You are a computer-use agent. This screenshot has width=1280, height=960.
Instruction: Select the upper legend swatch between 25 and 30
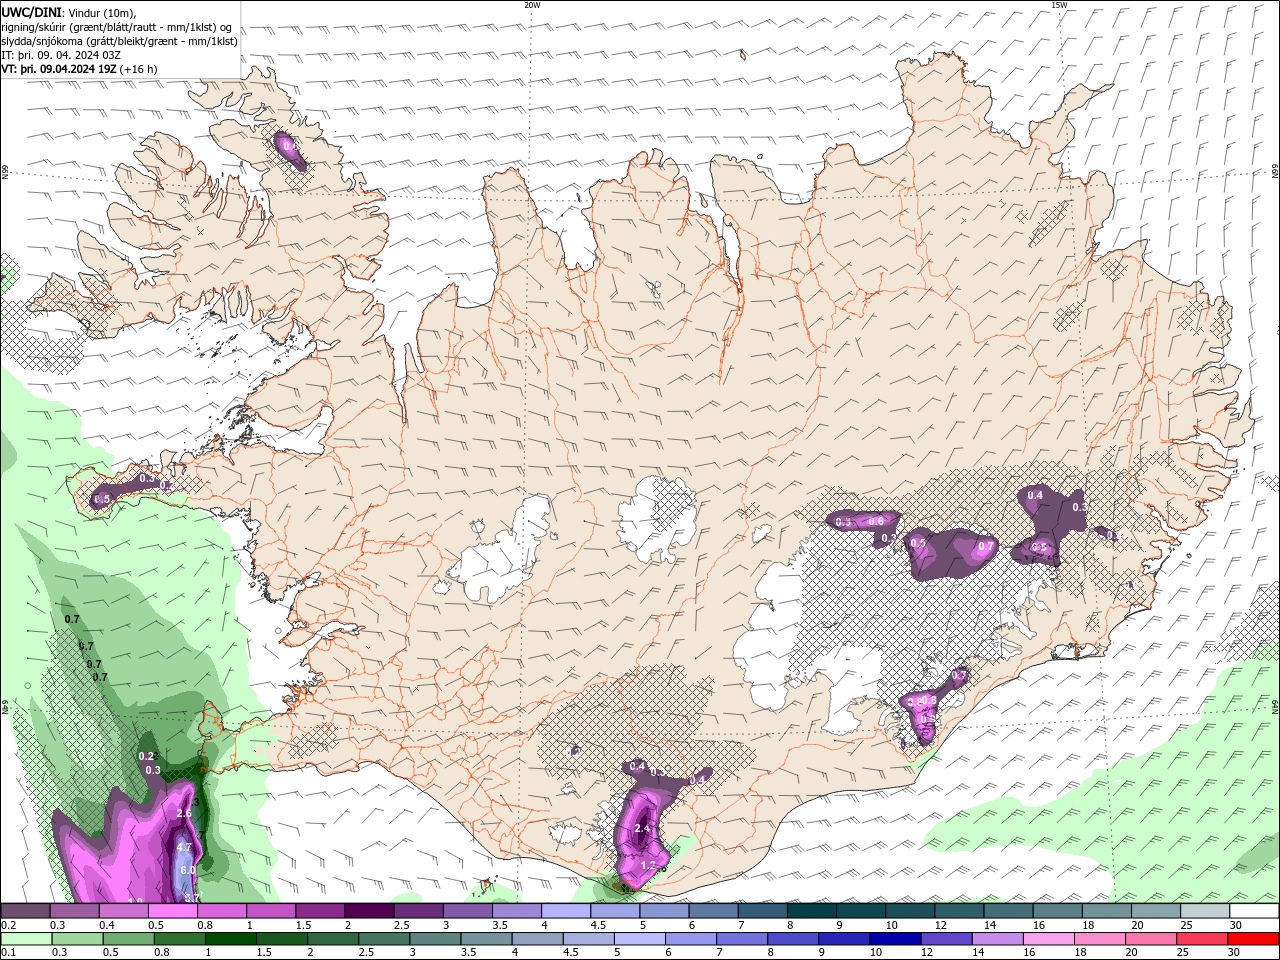point(1205,911)
